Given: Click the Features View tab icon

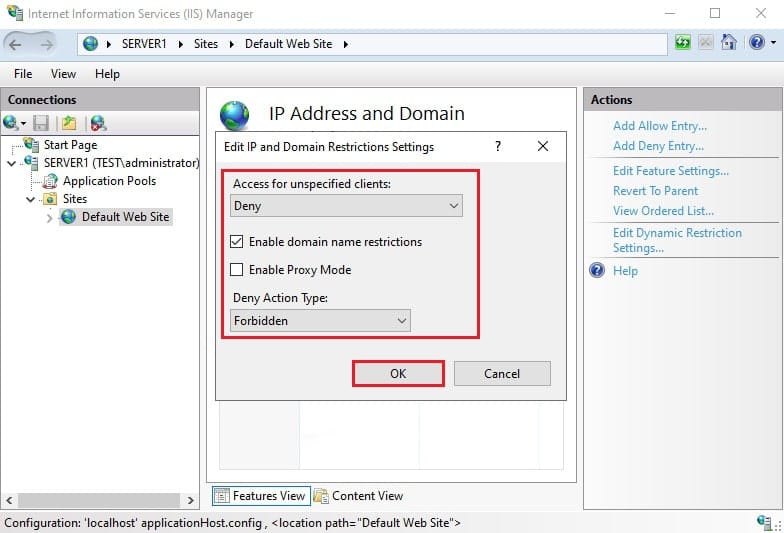Looking at the screenshot, I should (222, 496).
